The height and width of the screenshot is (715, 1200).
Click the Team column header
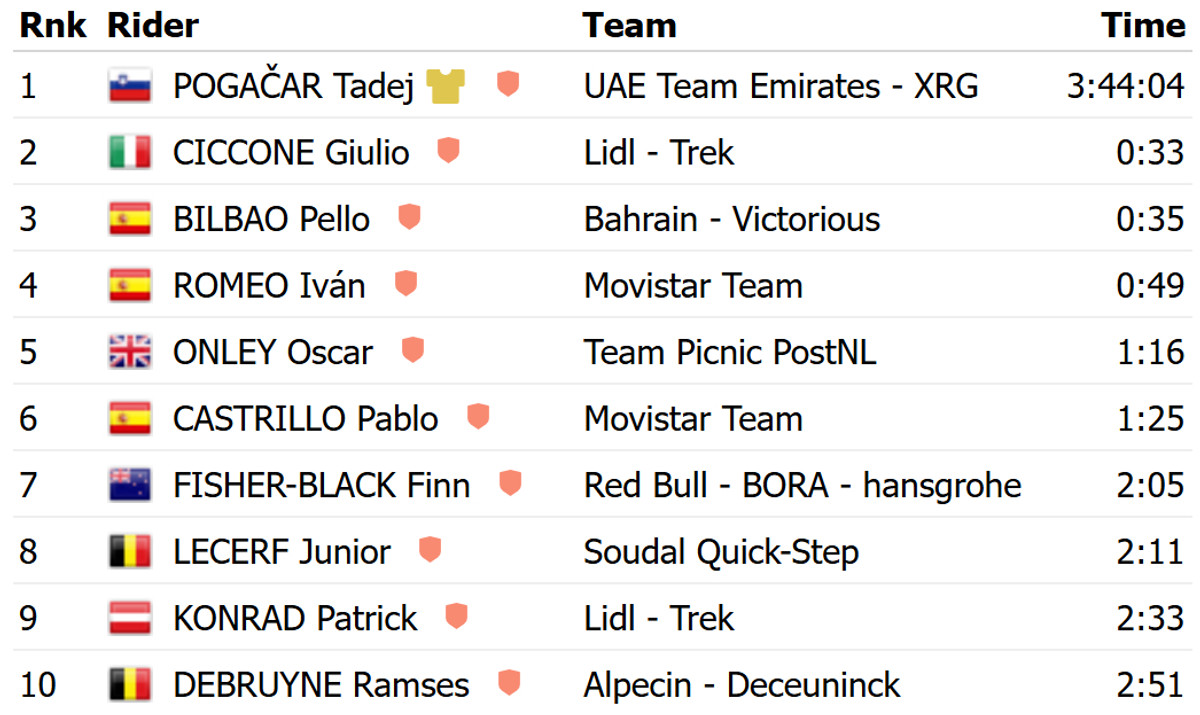[629, 25]
